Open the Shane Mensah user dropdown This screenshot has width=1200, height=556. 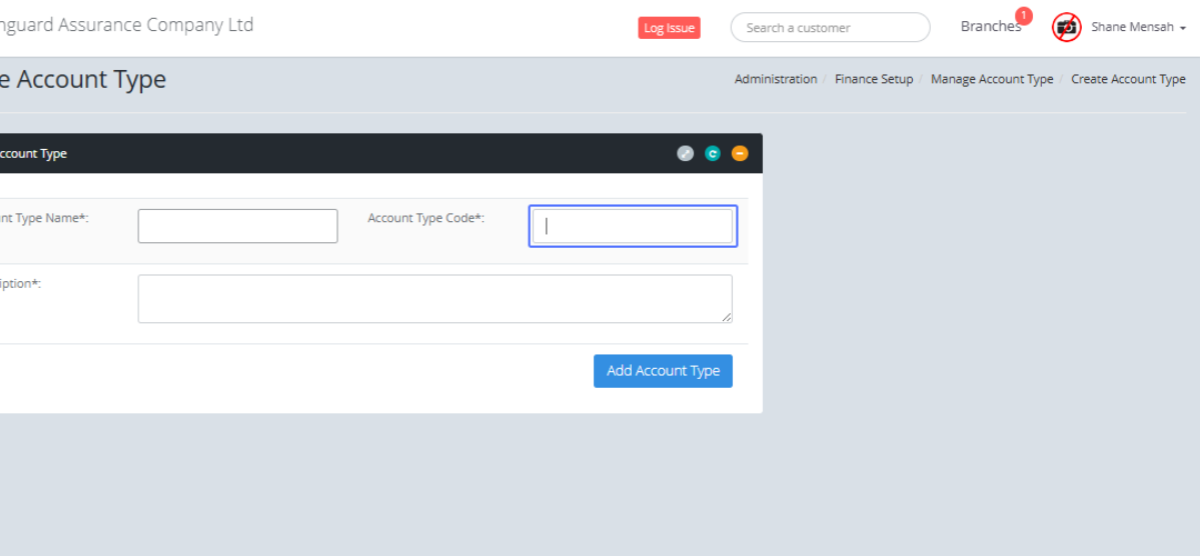point(1132,28)
